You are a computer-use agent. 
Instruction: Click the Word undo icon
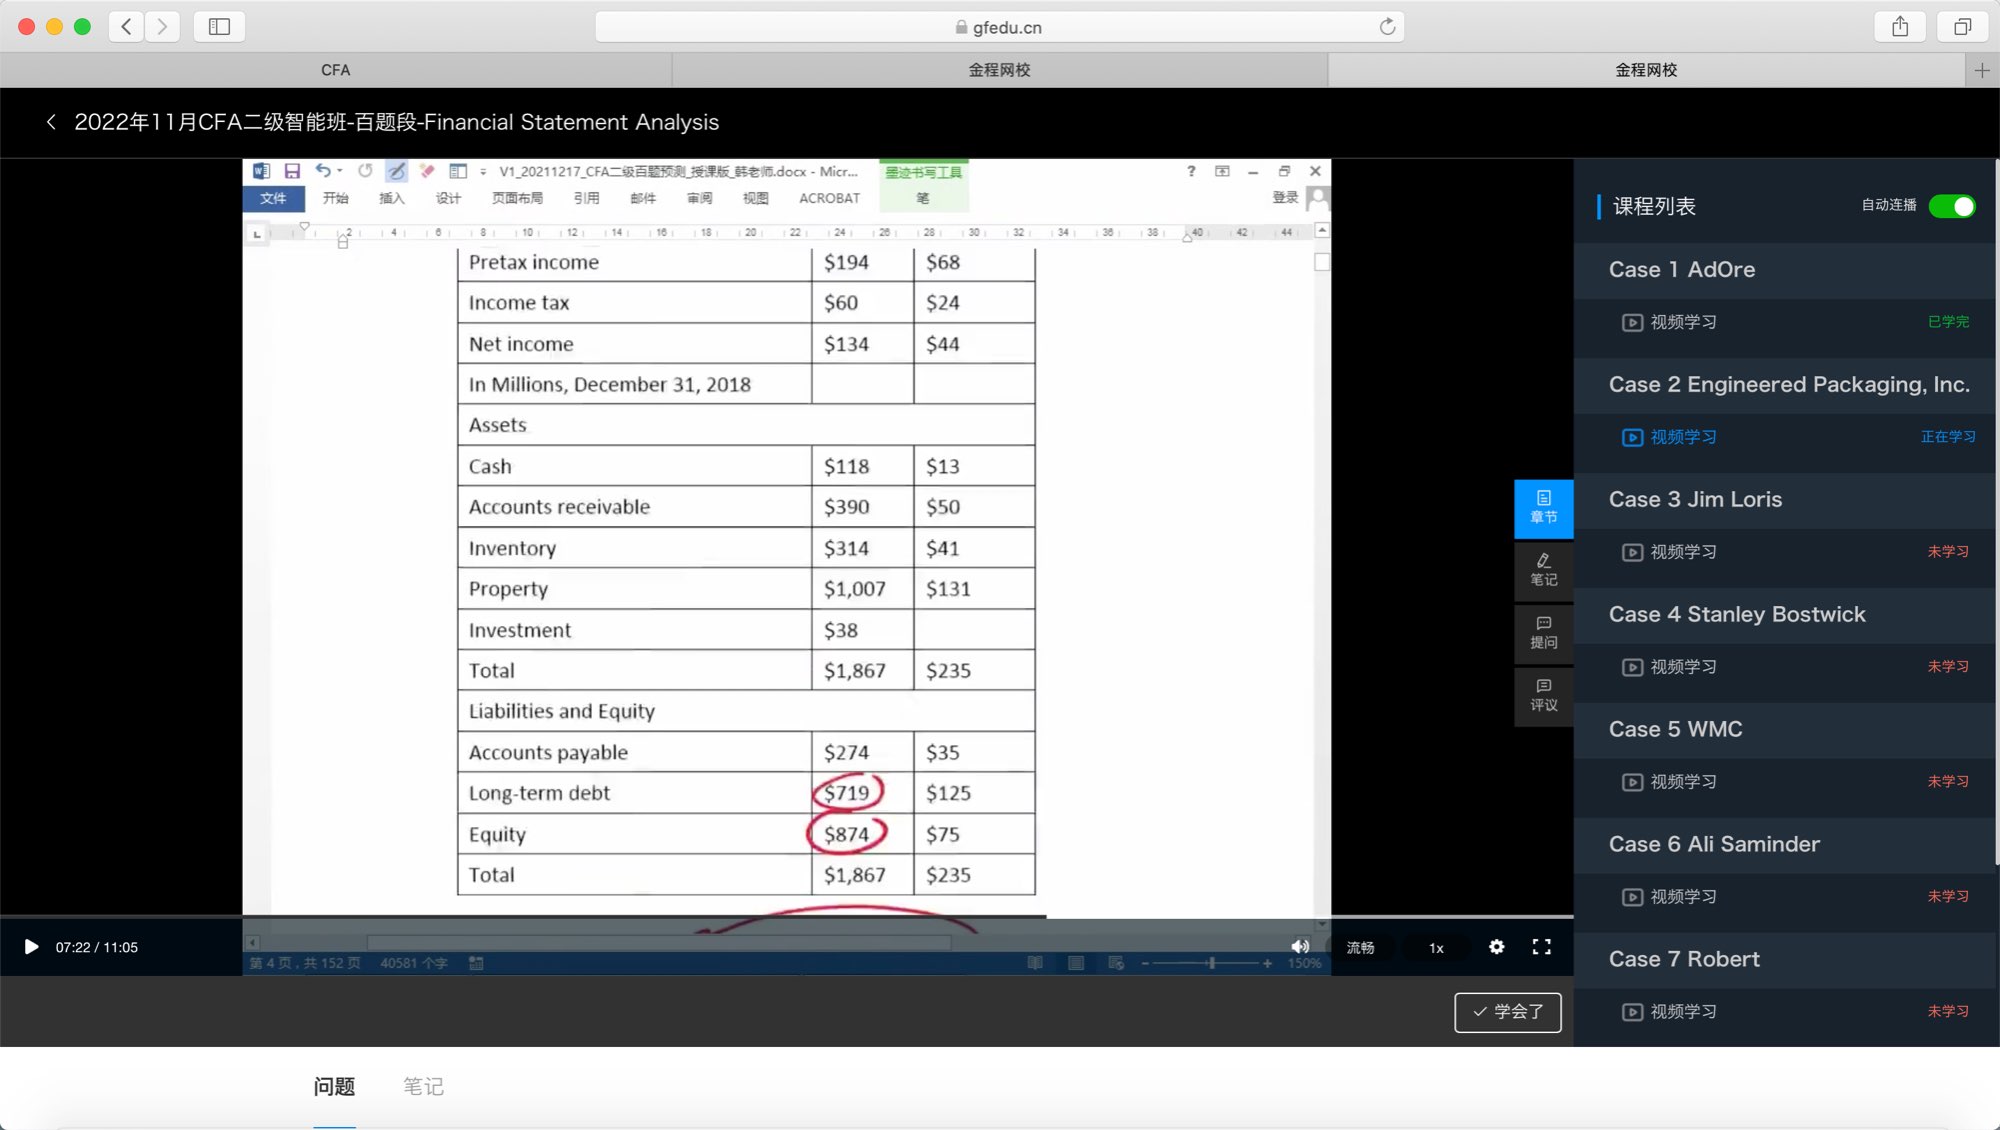click(x=322, y=171)
